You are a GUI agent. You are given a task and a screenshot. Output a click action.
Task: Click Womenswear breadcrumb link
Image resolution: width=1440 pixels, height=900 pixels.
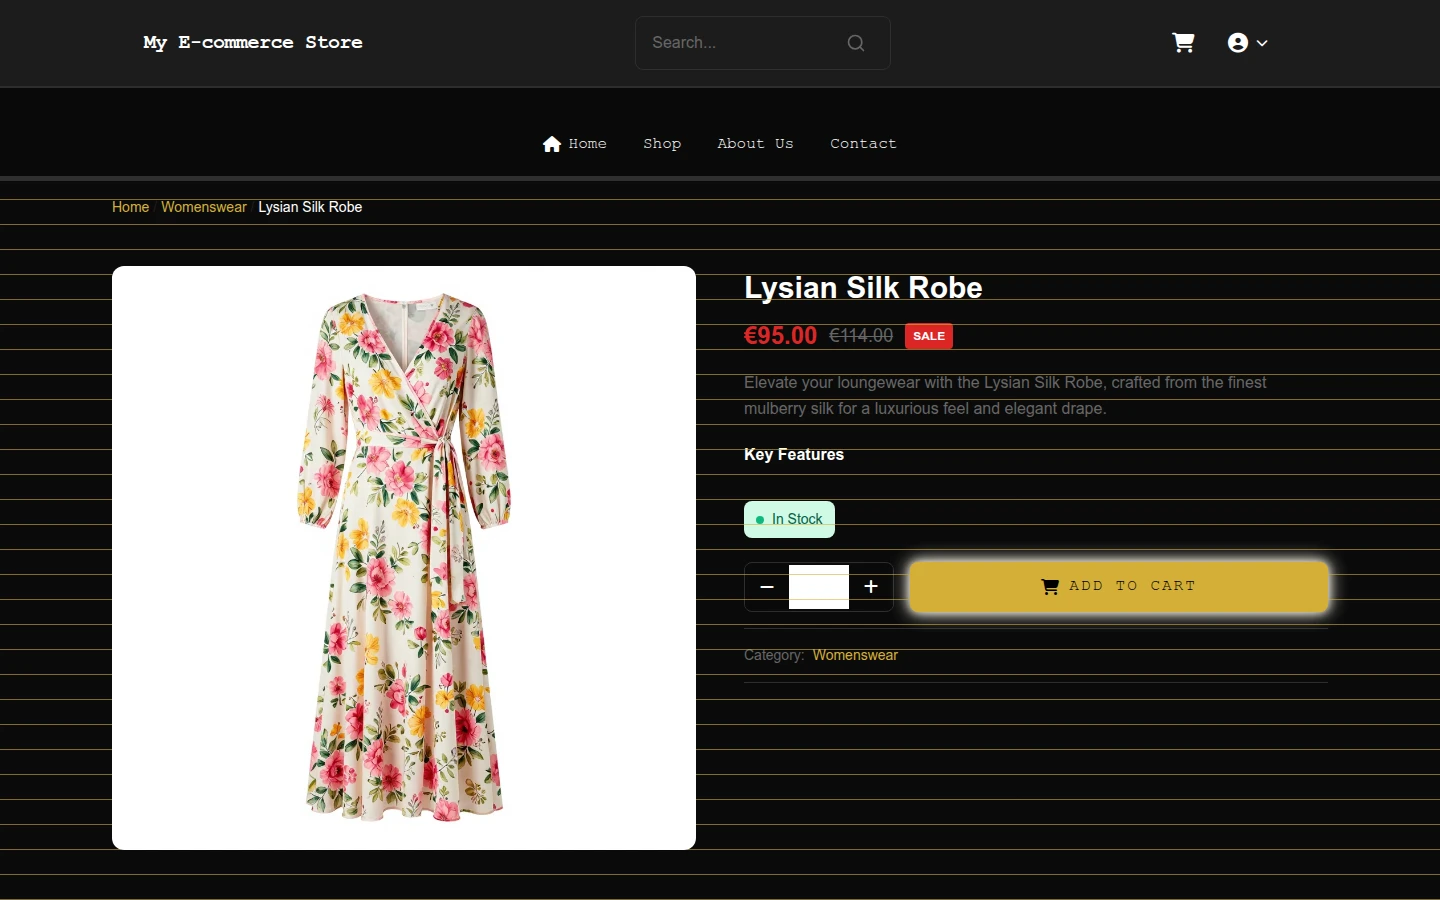[204, 207]
